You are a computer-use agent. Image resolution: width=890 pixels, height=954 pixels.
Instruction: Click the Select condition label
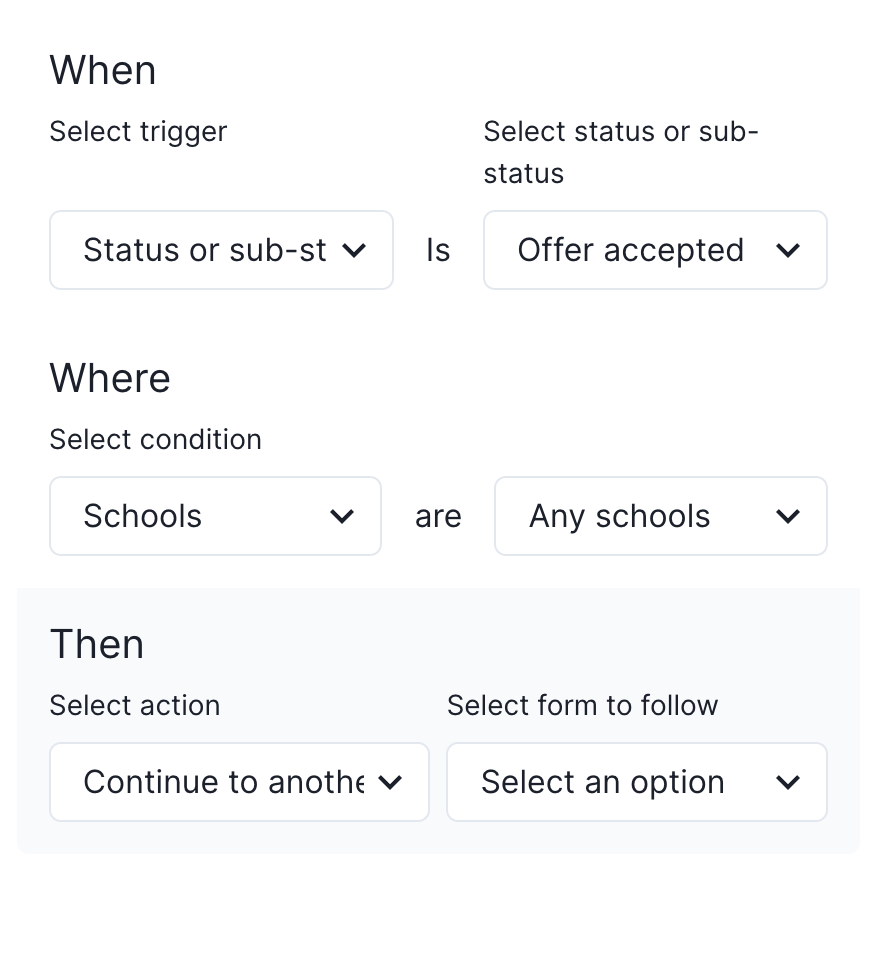(x=155, y=440)
